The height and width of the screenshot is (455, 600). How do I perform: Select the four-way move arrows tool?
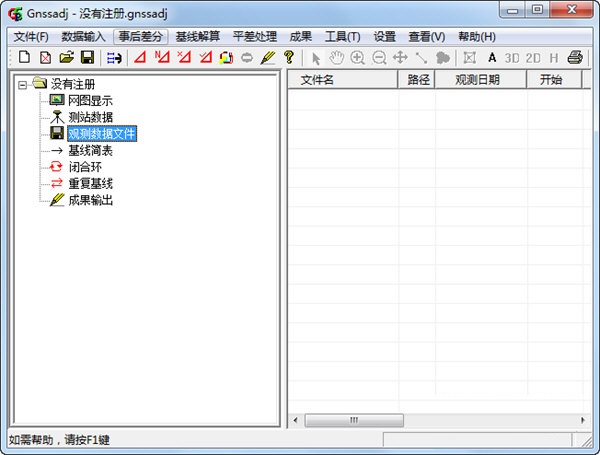tap(400, 58)
